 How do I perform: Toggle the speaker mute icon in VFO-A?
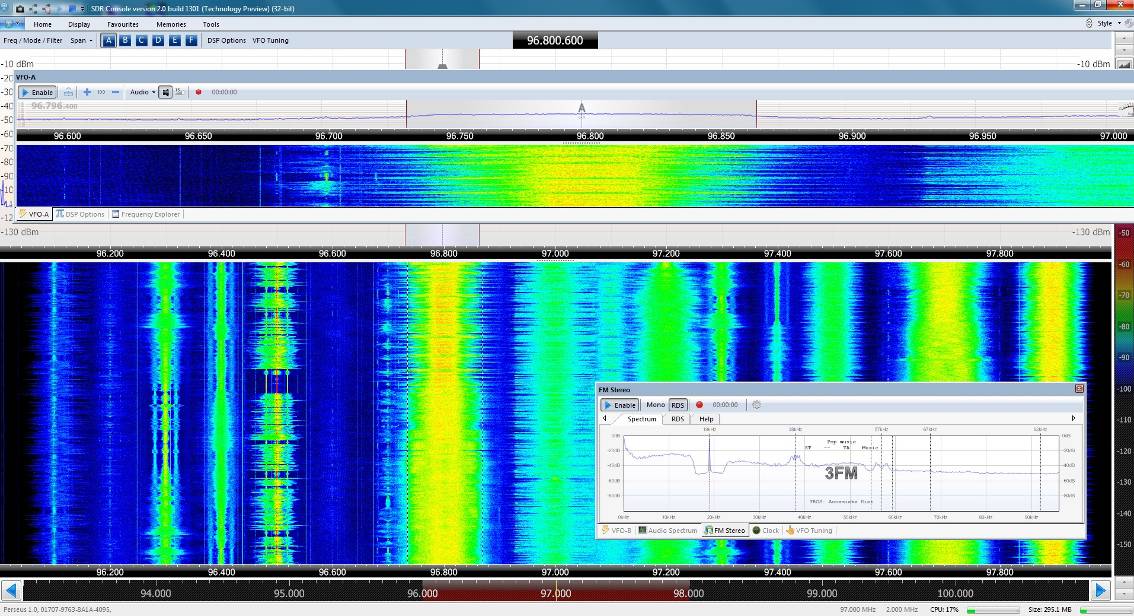166,92
